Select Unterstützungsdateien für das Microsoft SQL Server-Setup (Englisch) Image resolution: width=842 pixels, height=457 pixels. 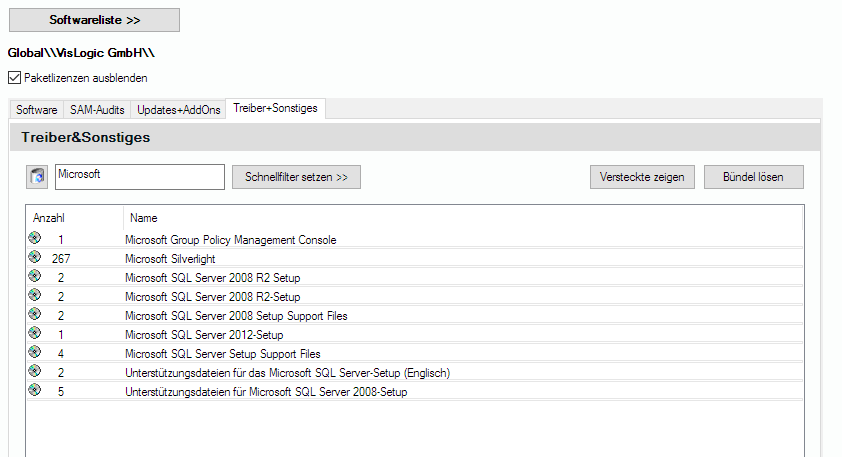point(288,373)
